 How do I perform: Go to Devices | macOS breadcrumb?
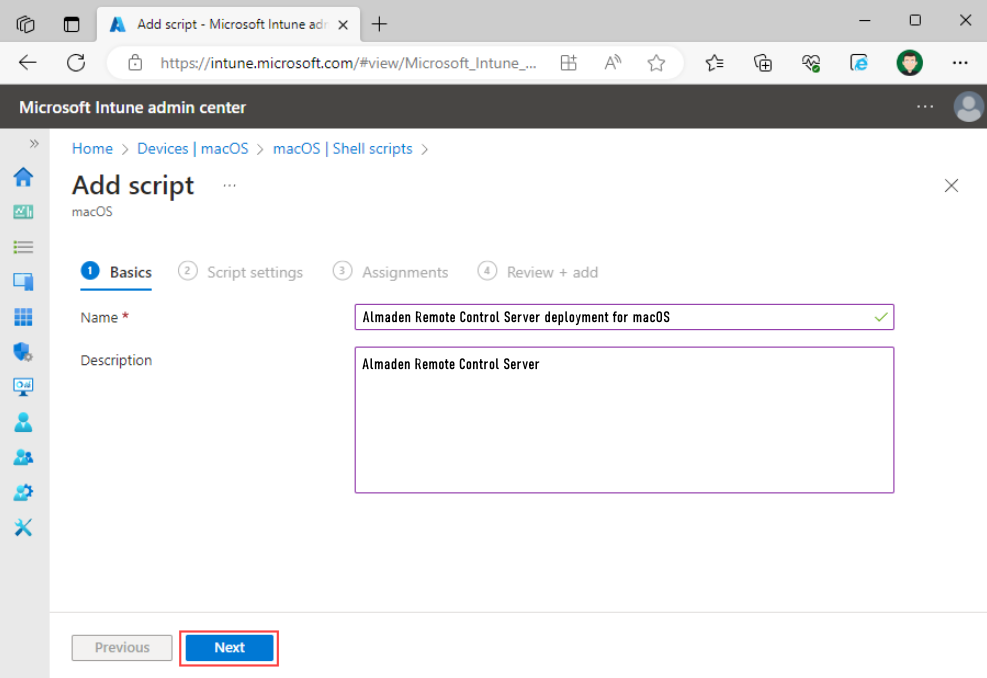(x=193, y=149)
